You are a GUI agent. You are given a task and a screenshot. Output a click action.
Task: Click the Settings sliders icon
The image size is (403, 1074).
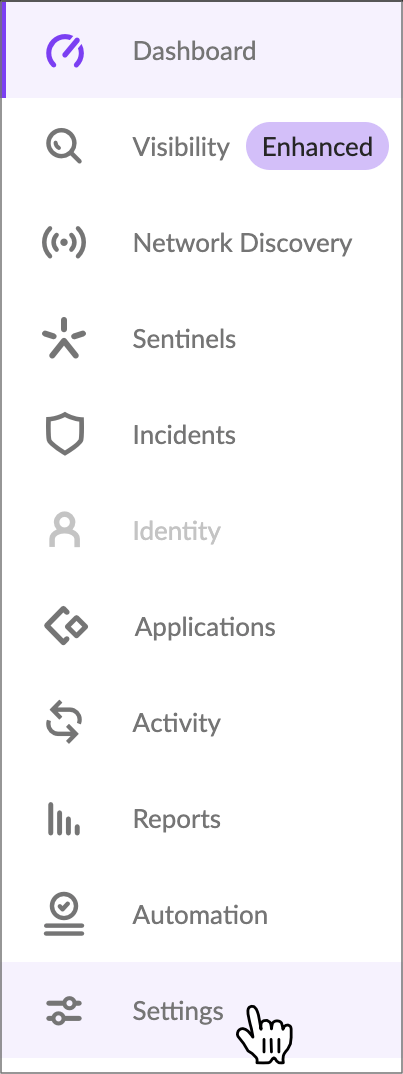pos(64,1011)
